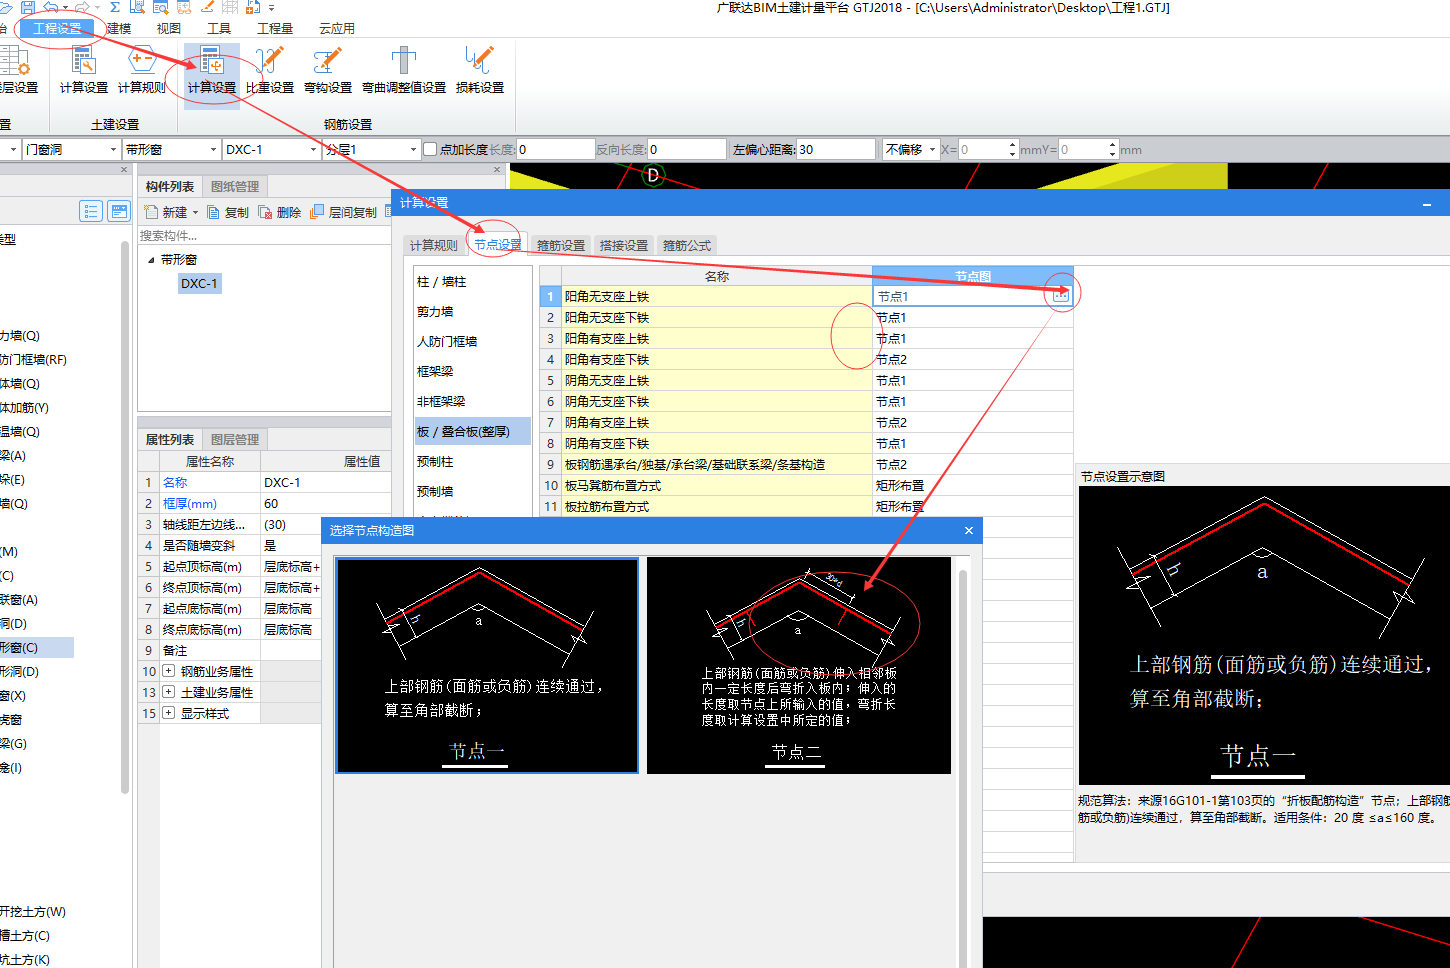Switch to 计算规则 tab in dialog
The image size is (1450, 968).
[433, 245]
